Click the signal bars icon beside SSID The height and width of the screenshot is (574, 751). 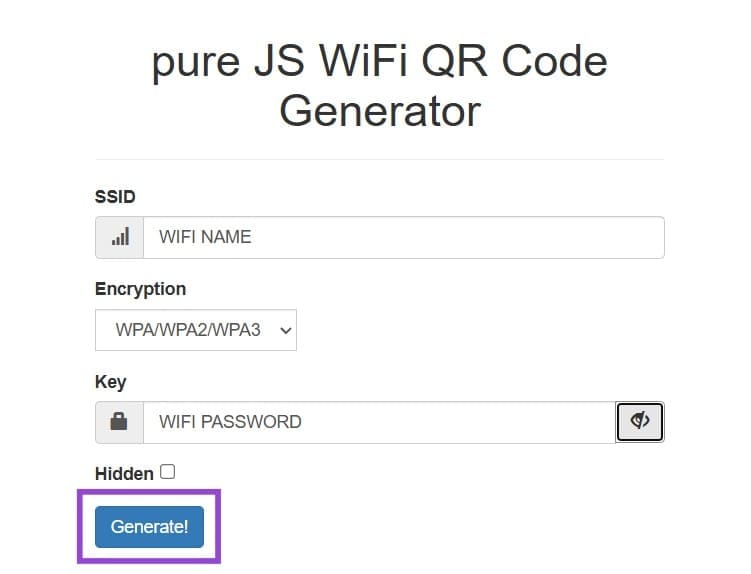[120, 238]
